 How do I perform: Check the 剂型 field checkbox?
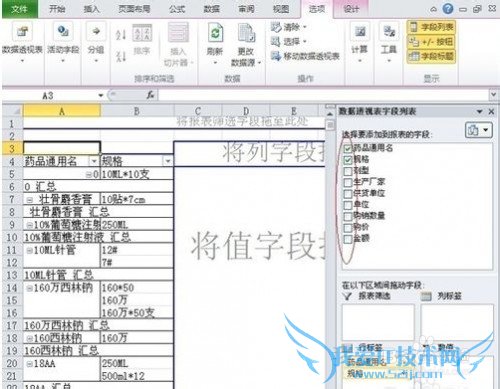coord(348,172)
